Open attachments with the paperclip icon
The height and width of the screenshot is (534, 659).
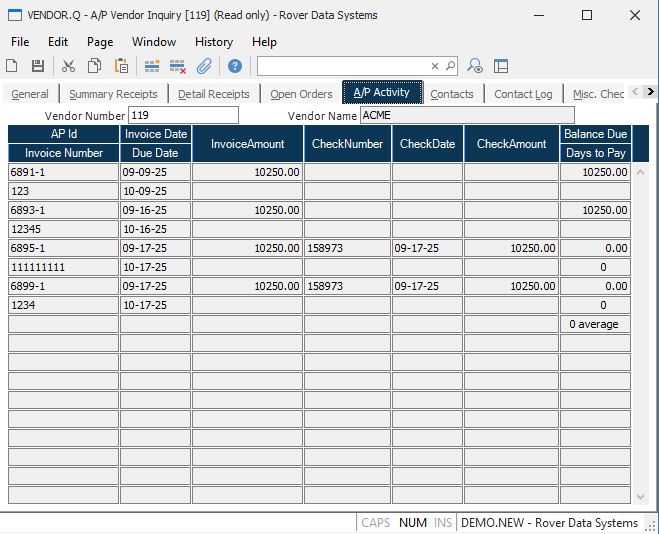click(x=204, y=66)
